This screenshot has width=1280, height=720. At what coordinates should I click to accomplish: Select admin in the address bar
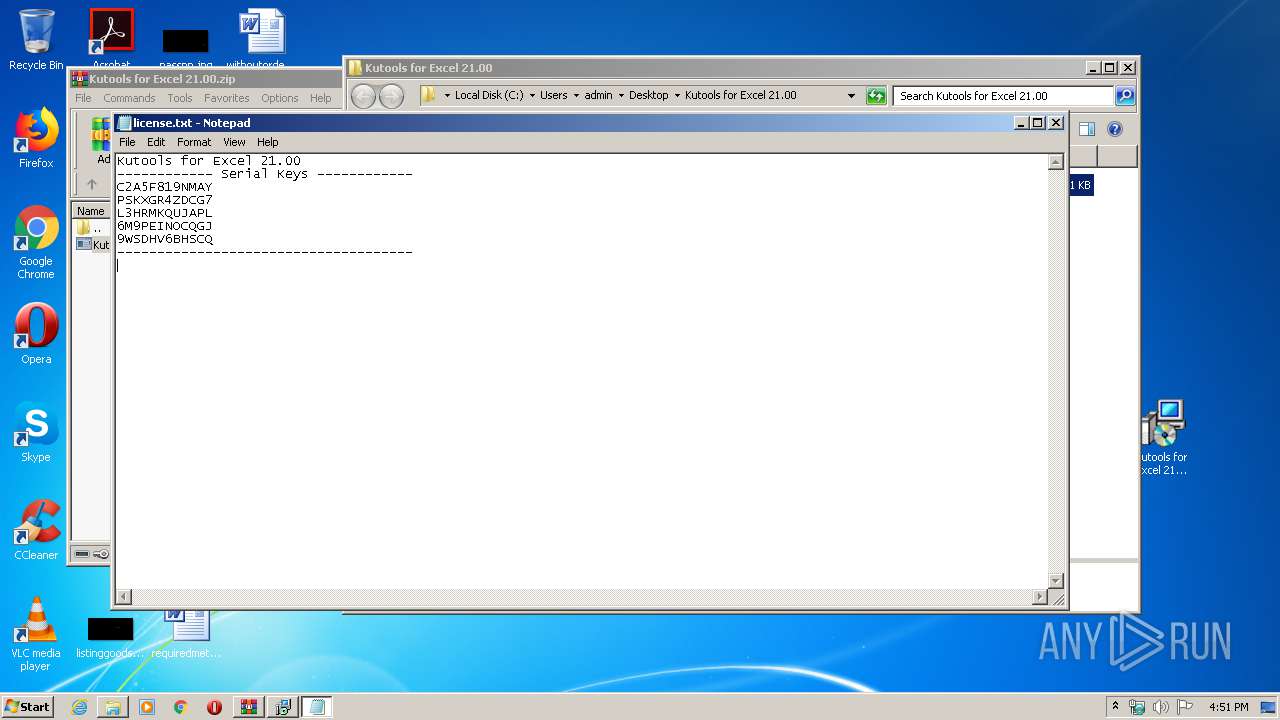598,96
